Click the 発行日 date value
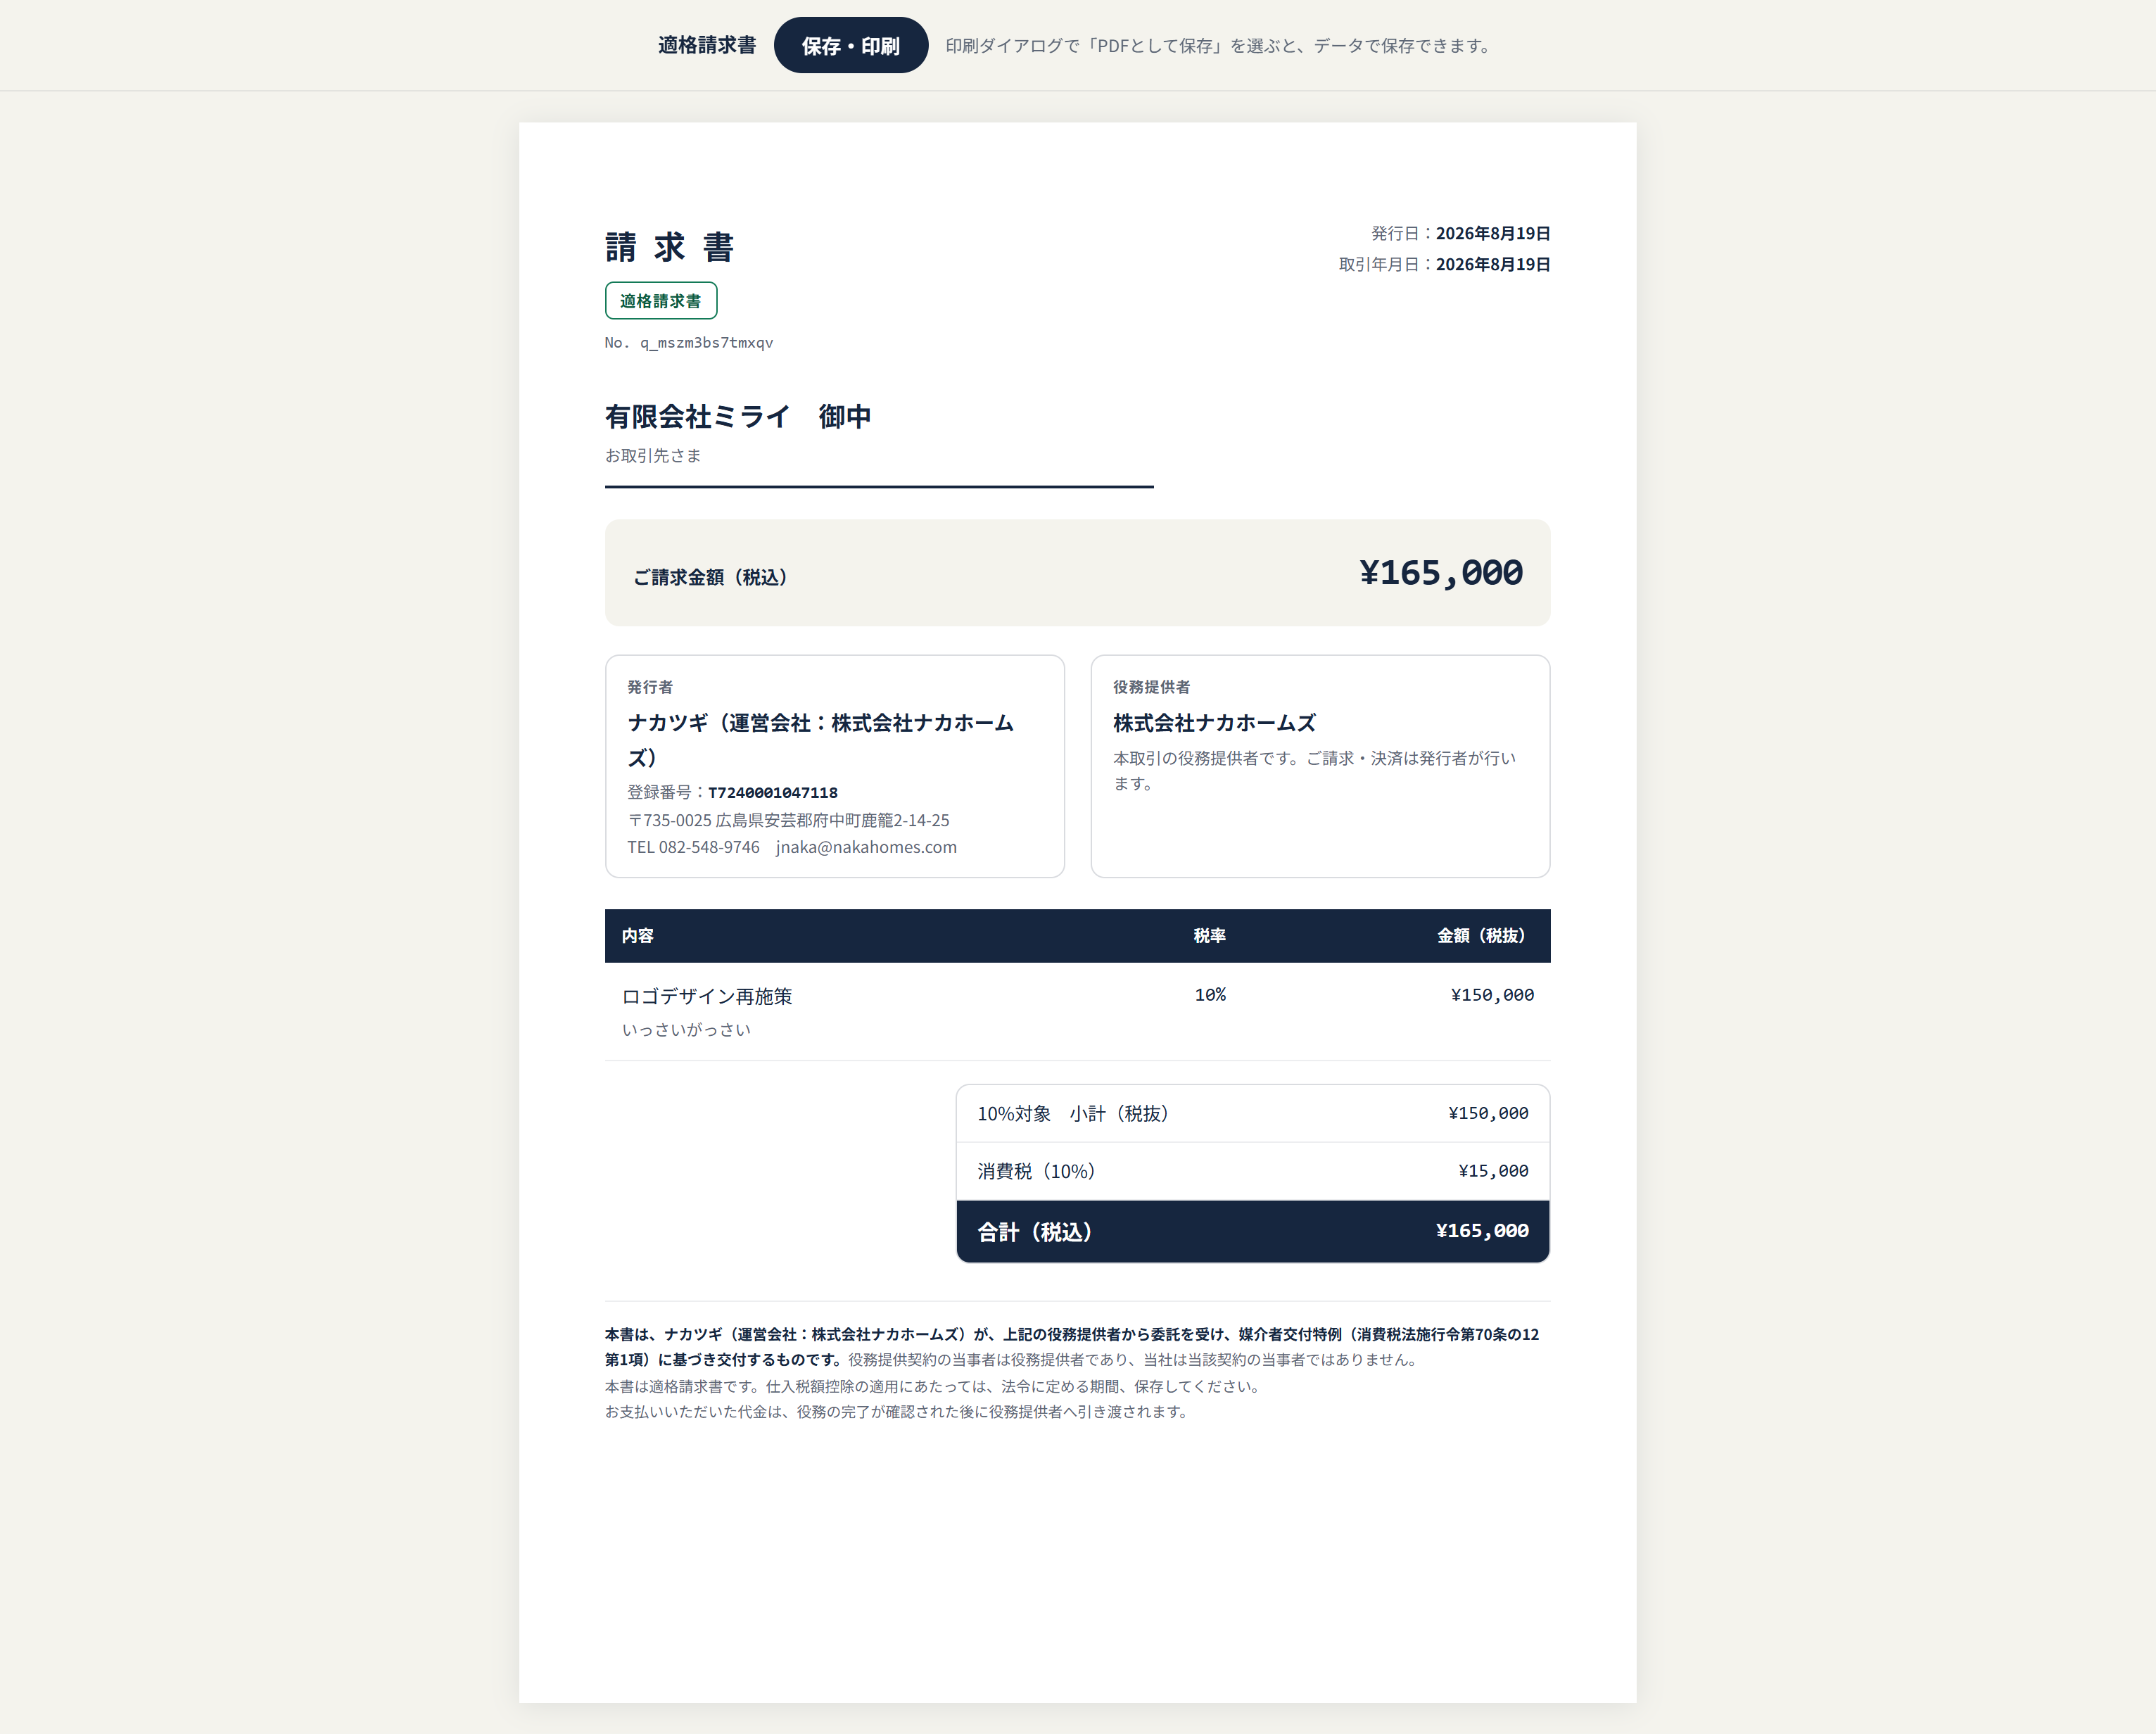Image resolution: width=2156 pixels, height=1734 pixels. click(1493, 233)
